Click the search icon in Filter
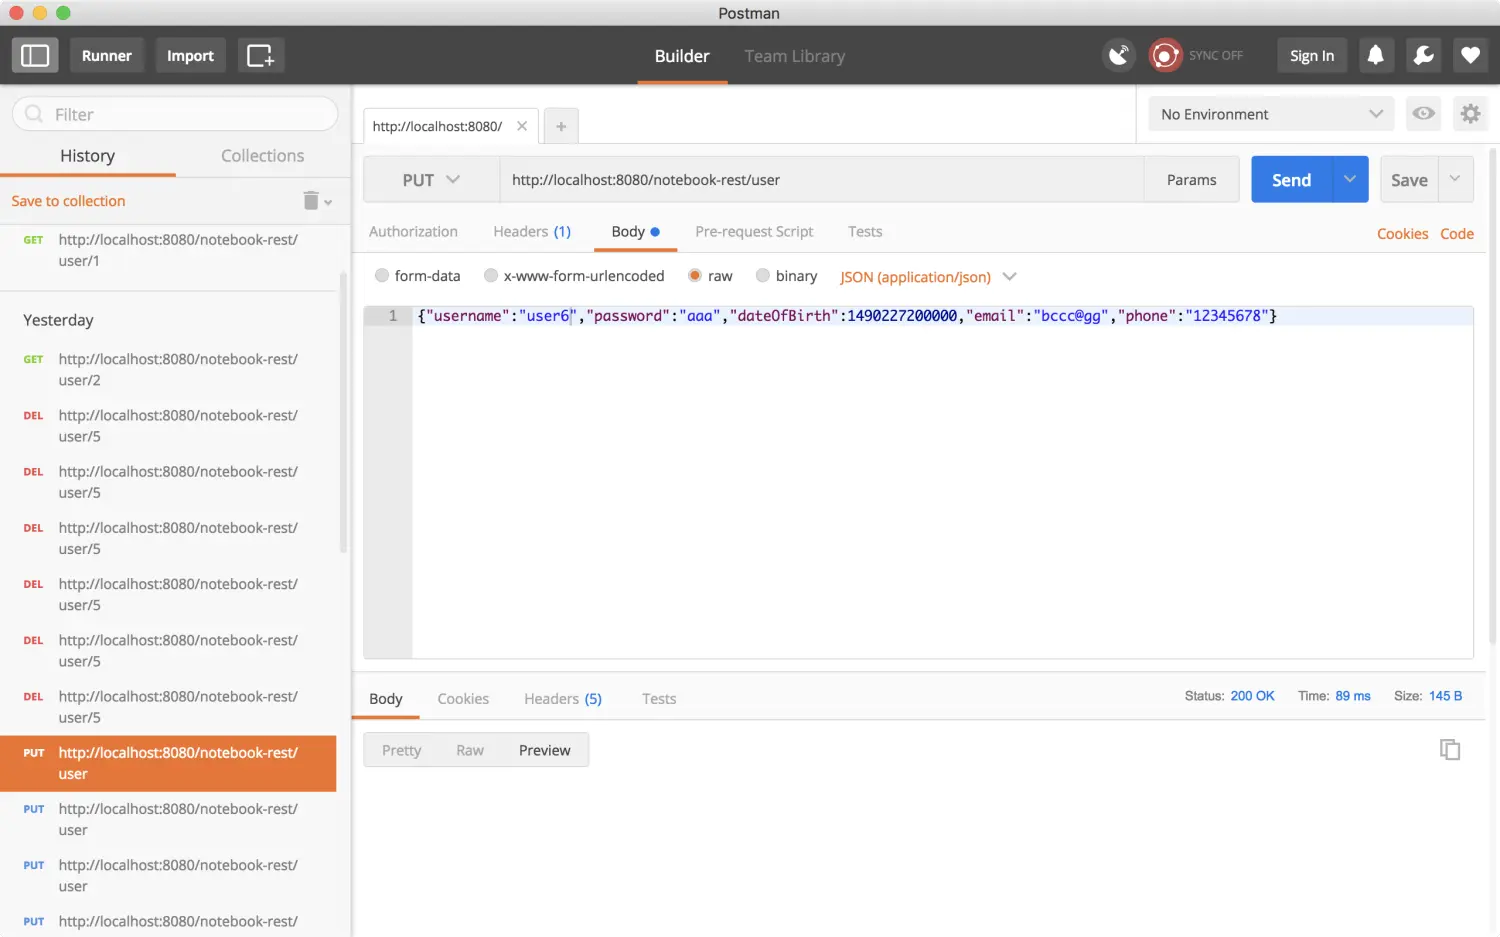Image resolution: width=1500 pixels, height=937 pixels. 34,114
